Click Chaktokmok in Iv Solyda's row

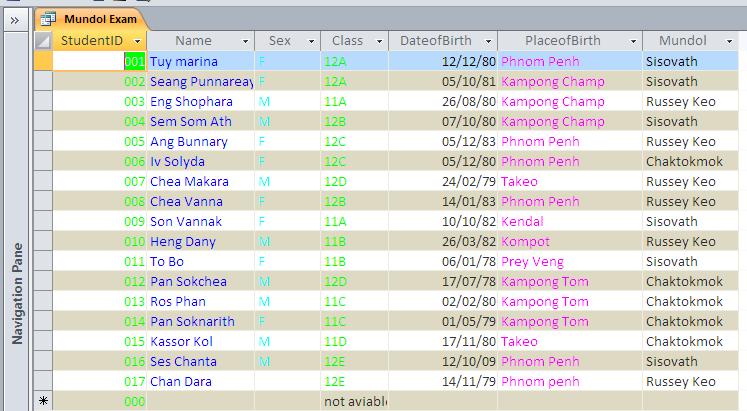tap(684, 161)
